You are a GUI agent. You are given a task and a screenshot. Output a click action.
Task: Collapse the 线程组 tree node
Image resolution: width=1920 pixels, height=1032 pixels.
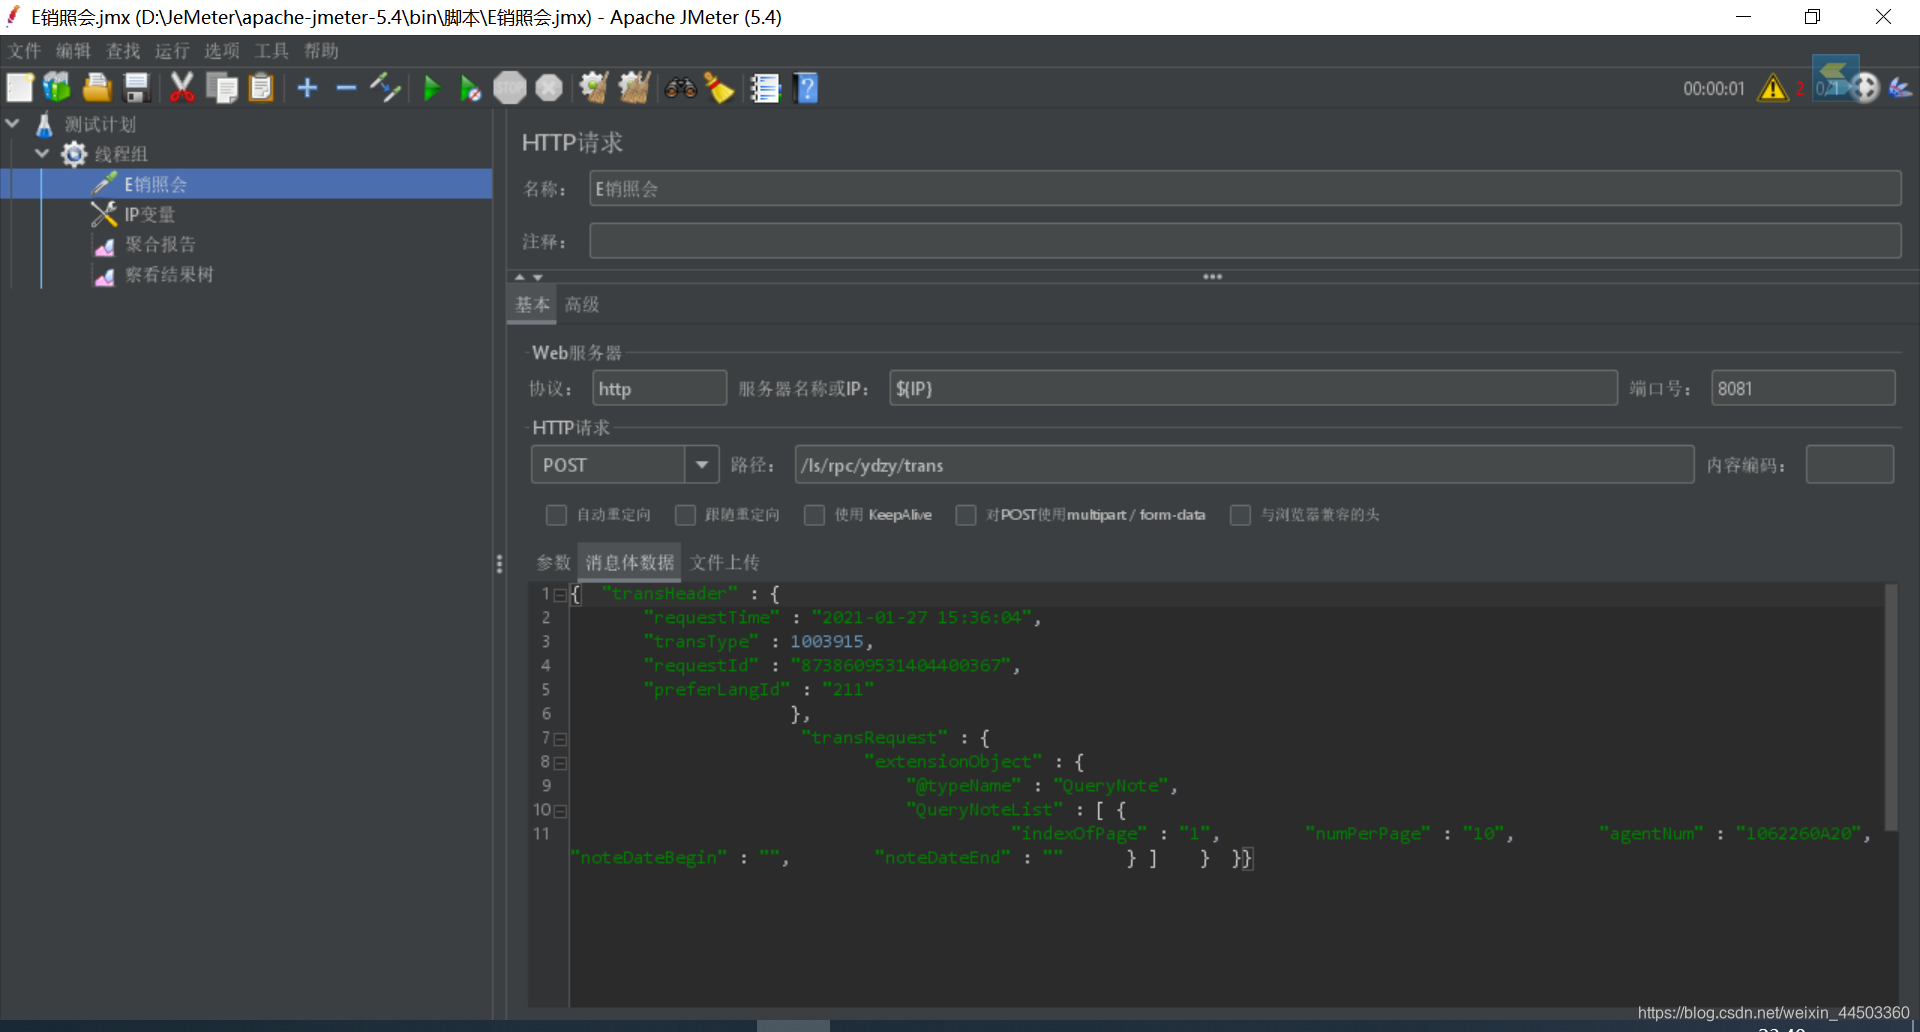[42, 154]
